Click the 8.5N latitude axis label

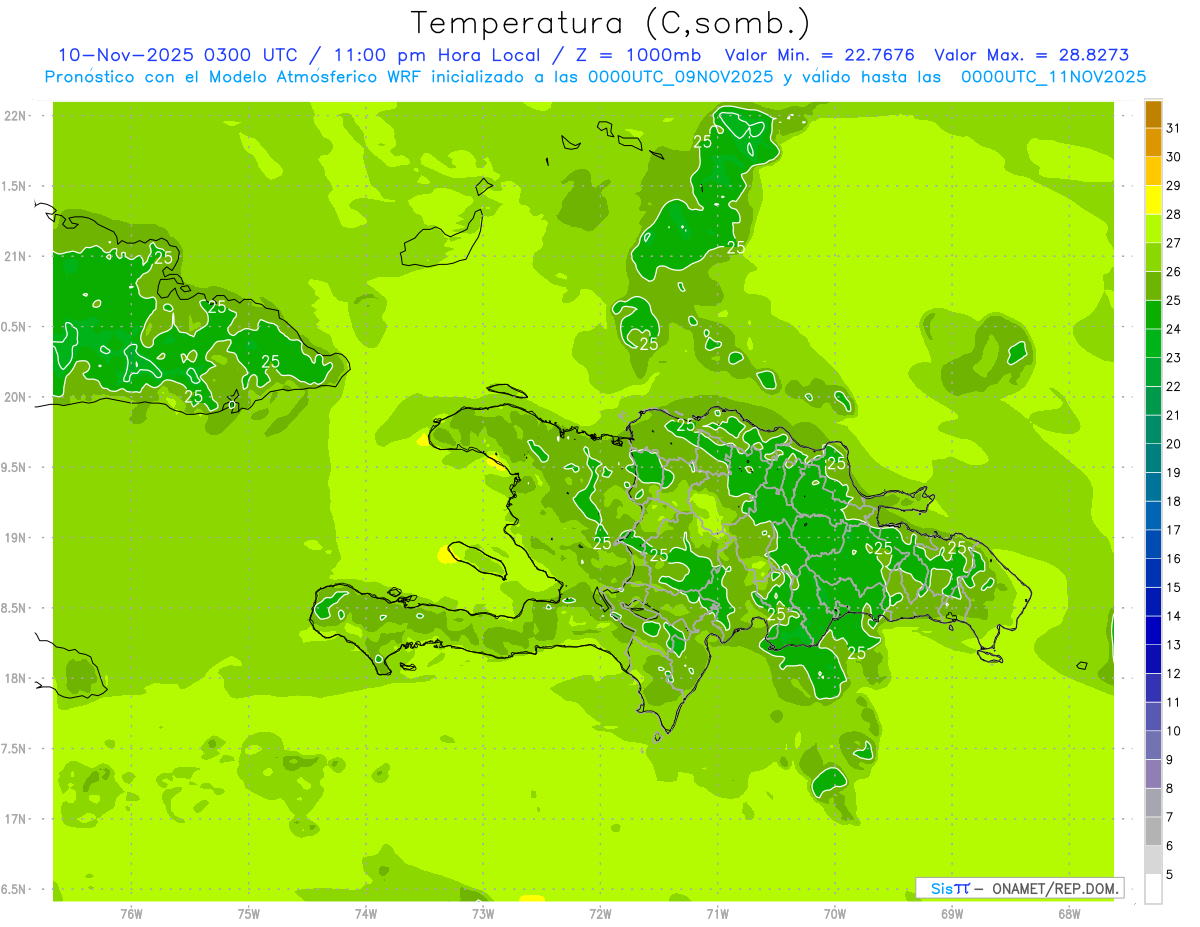pyautogui.click(x=15, y=608)
